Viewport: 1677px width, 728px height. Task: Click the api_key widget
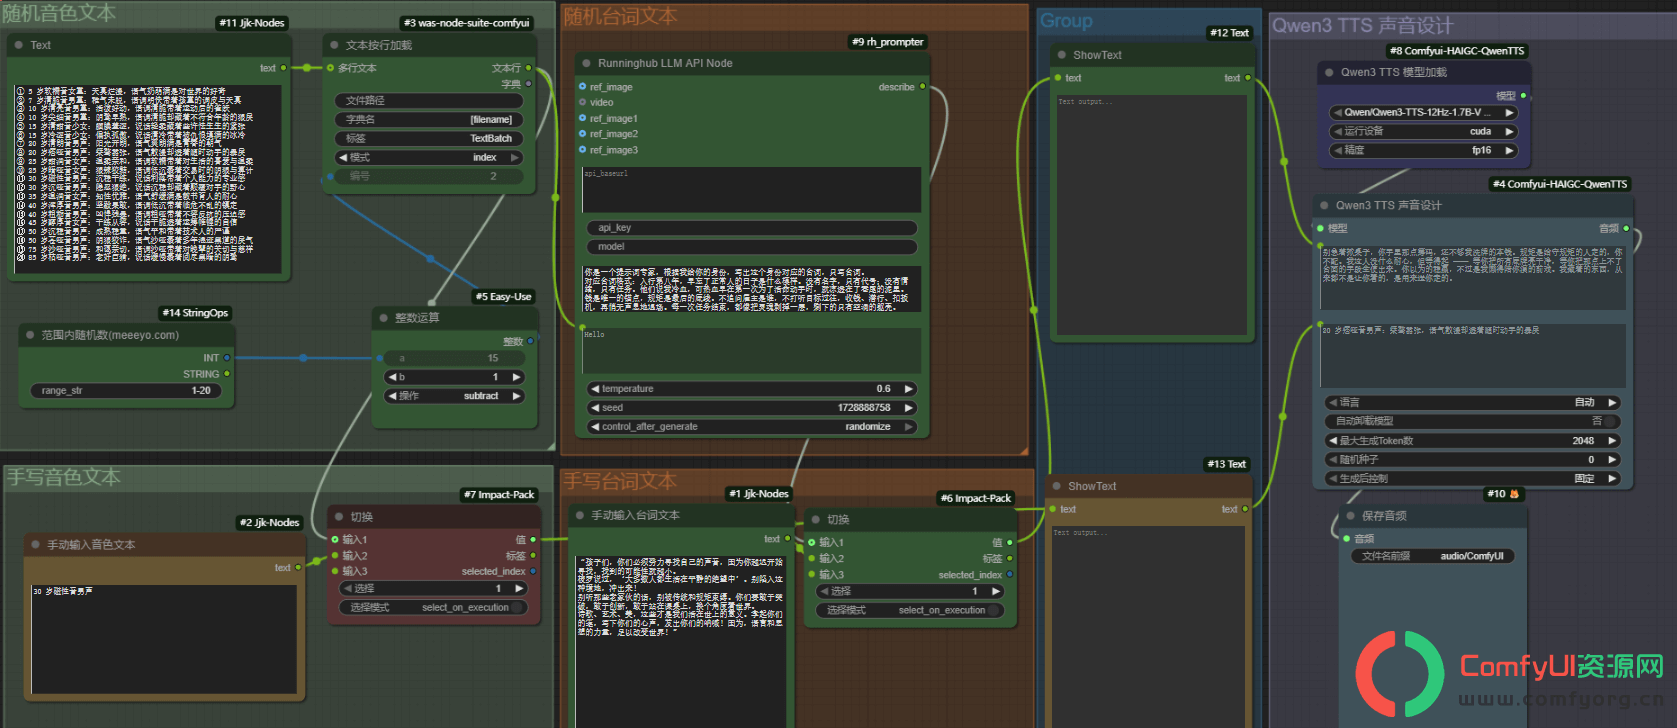click(752, 228)
